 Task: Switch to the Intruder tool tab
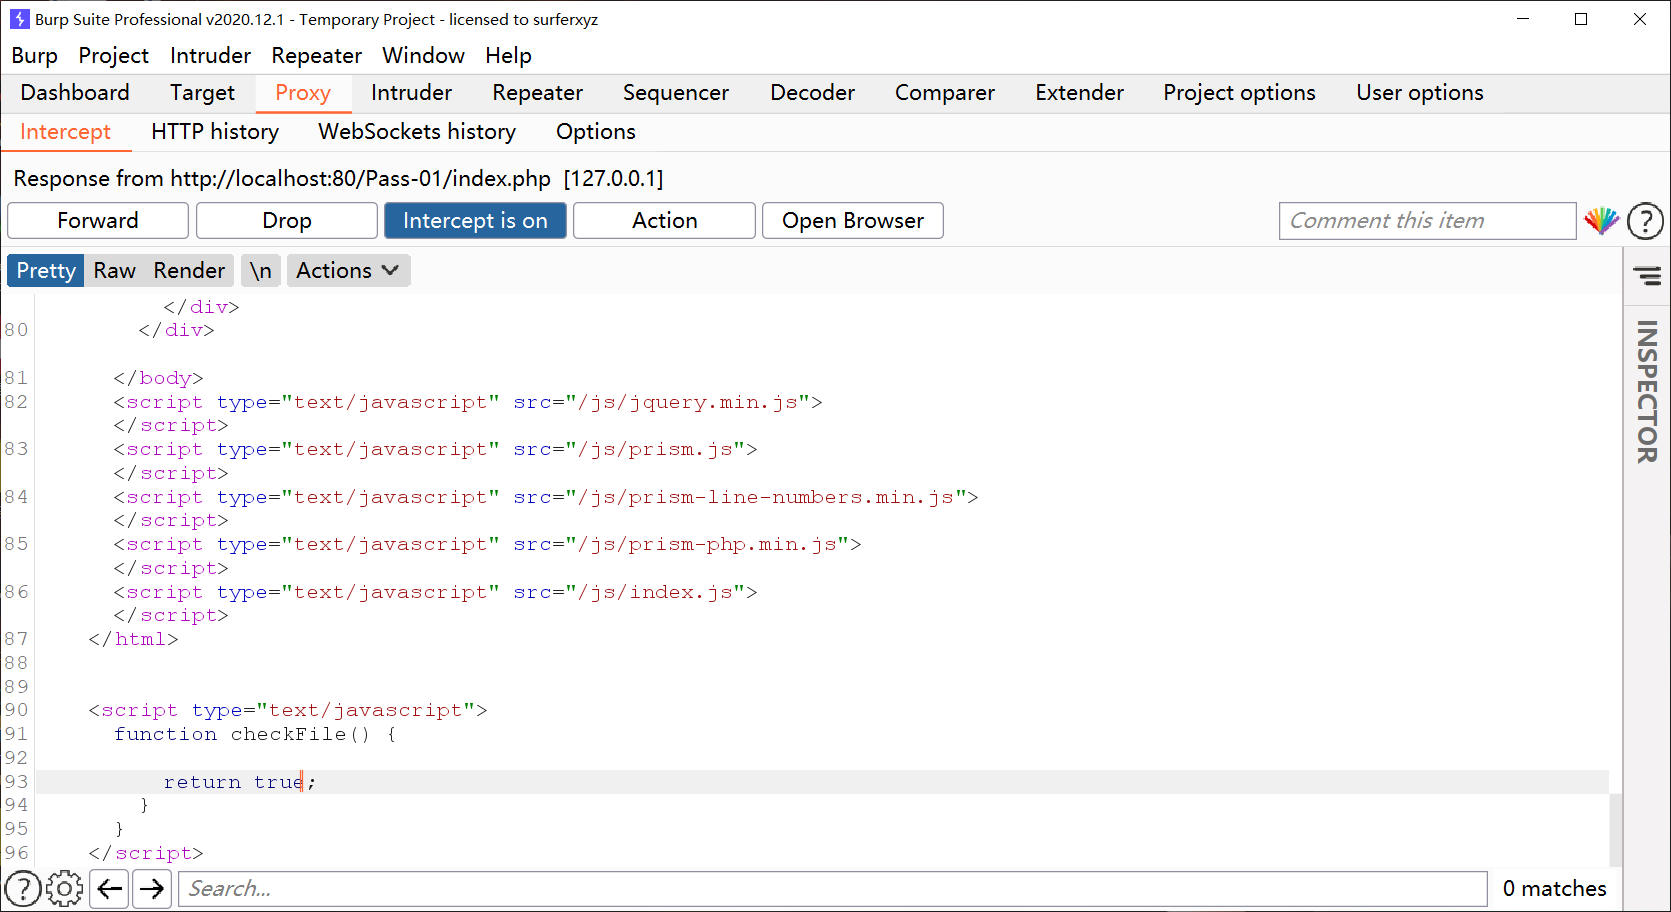[411, 93]
